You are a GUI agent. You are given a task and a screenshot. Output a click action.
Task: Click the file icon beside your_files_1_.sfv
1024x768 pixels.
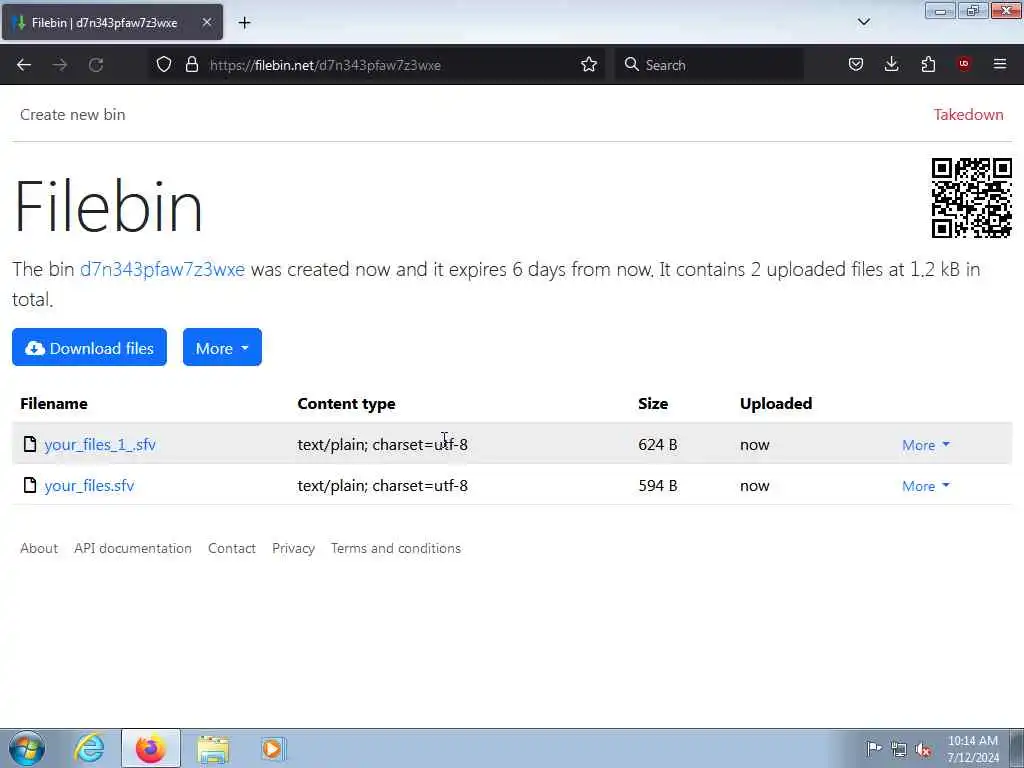tap(29, 444)
